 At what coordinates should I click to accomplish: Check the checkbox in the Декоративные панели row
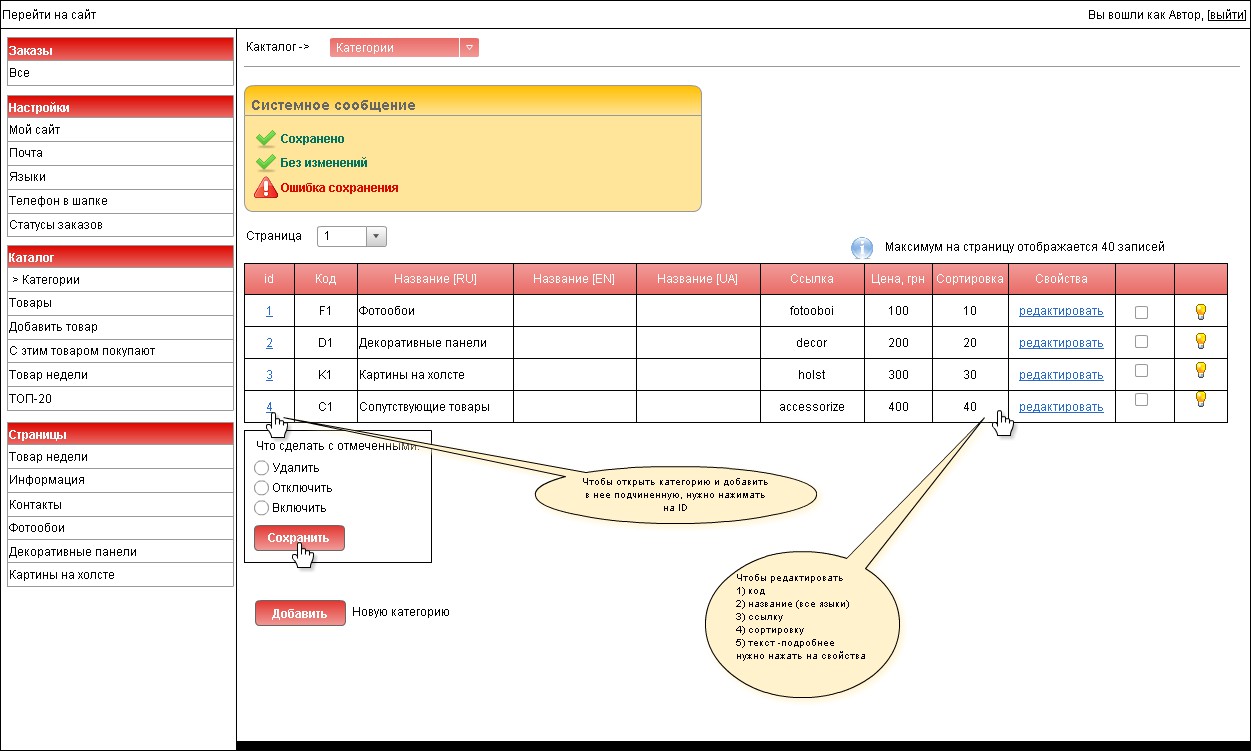click(1141, 342)
